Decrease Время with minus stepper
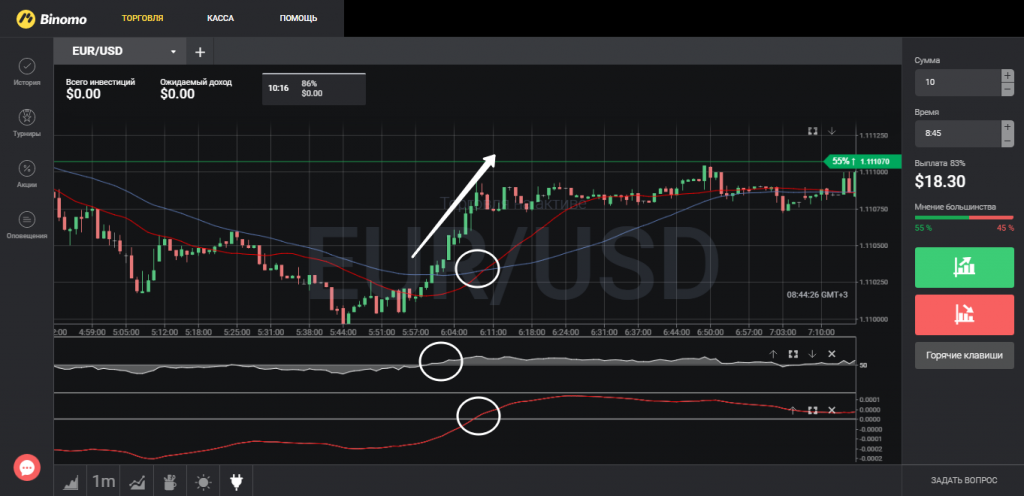Viewport: 1024px width, 496px height. coord(1007,140)
